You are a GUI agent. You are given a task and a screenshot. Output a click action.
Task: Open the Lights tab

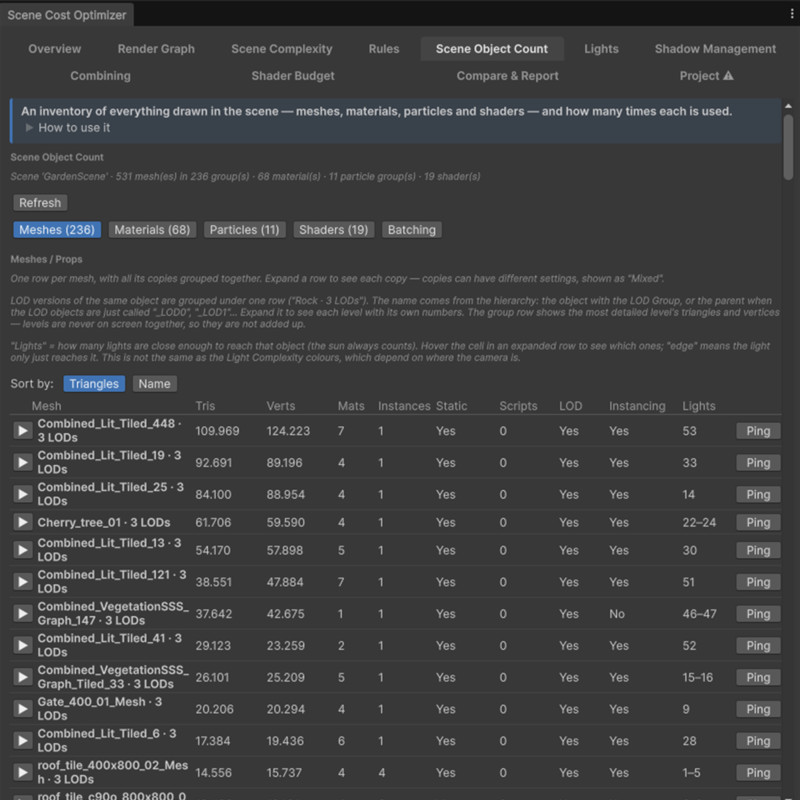(x=601, y=49)
